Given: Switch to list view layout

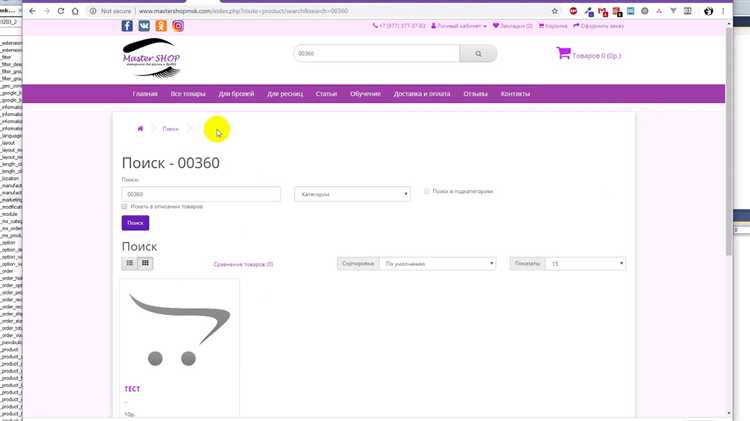Looking at the screenshot, I should click(130, 263).
